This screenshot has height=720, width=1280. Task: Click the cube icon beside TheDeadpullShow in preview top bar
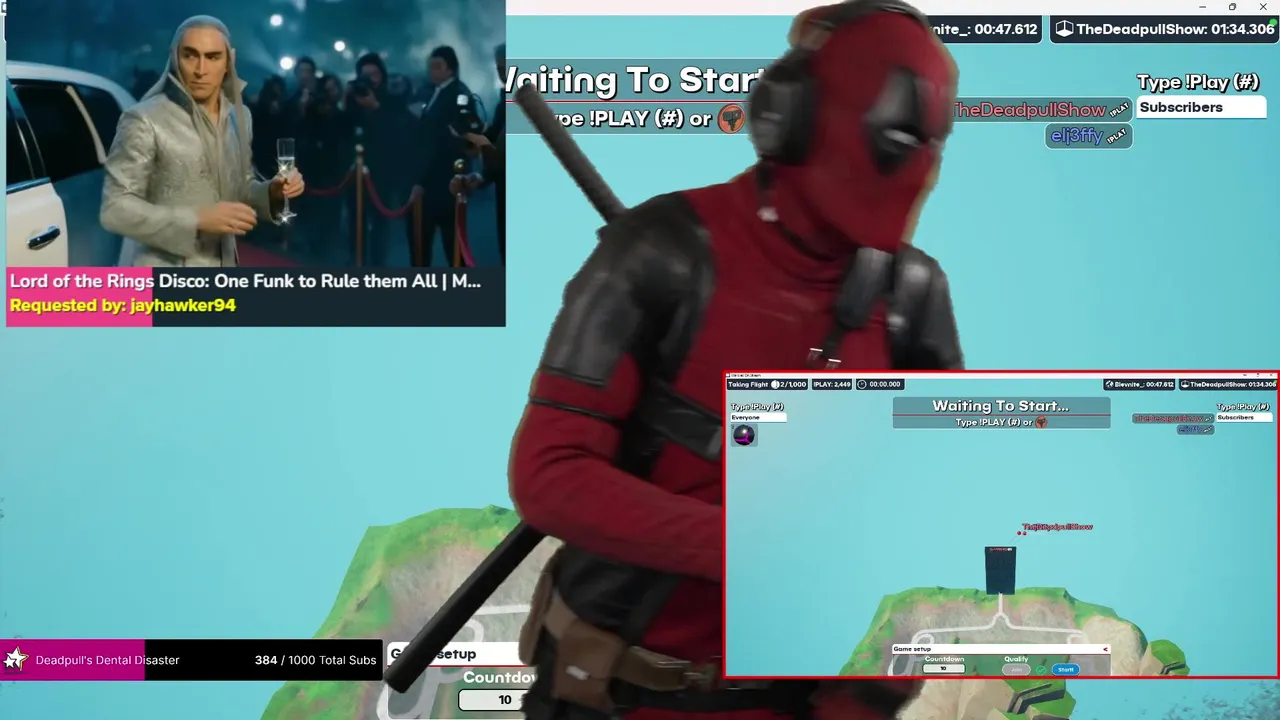point(1186,384)
